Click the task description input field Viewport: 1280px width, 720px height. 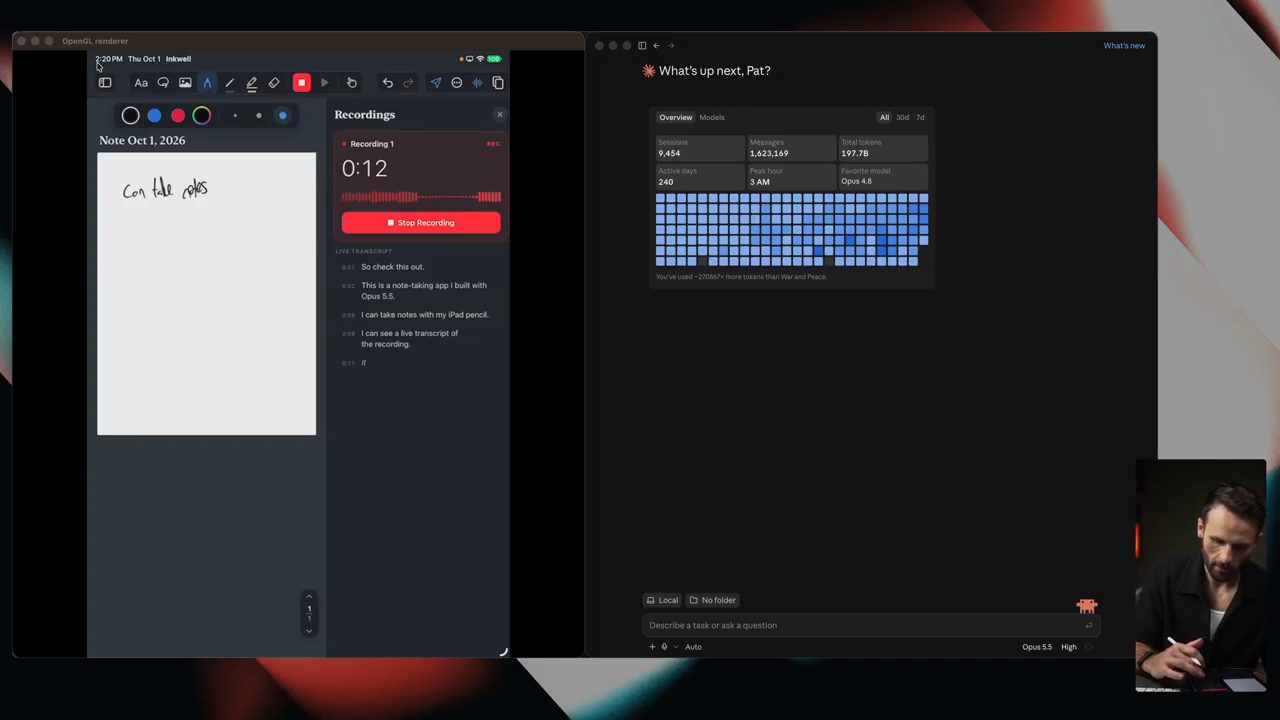click(x=871, y=626)
